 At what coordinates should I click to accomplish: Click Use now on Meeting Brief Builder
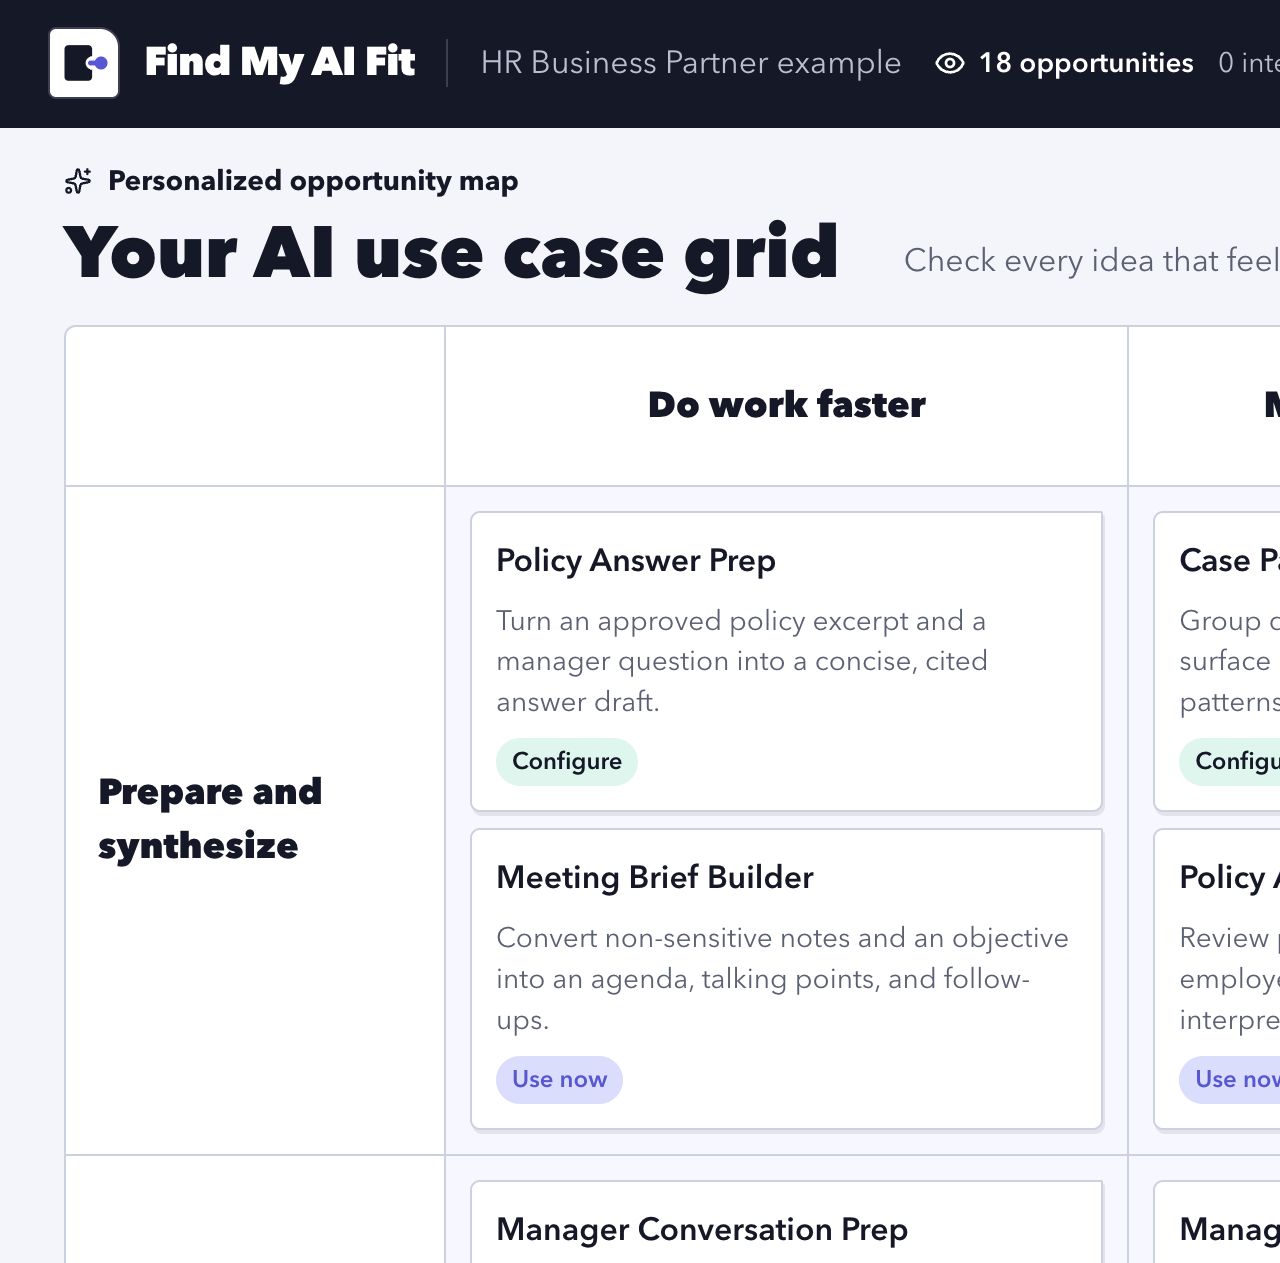coord(559,1080)
